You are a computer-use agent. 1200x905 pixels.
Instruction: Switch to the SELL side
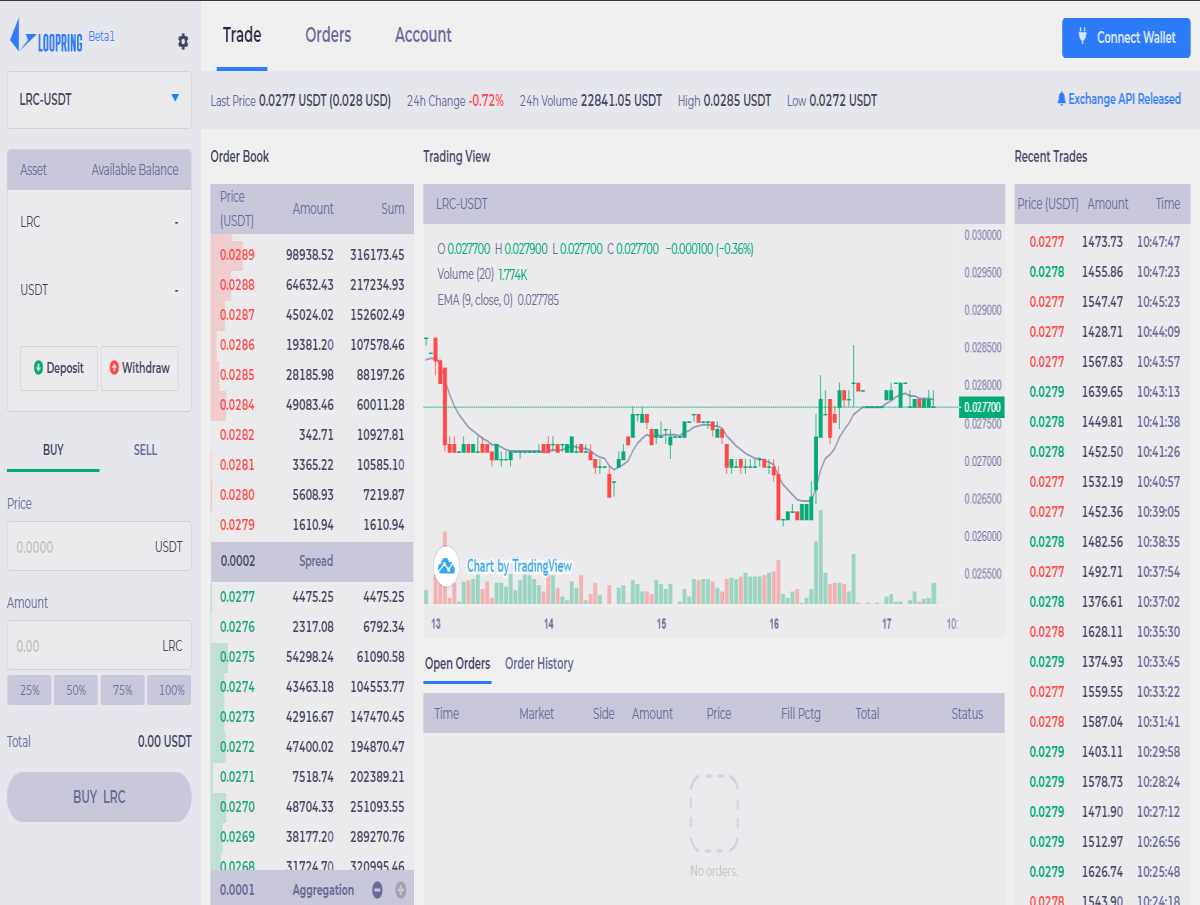click(144, 450)
